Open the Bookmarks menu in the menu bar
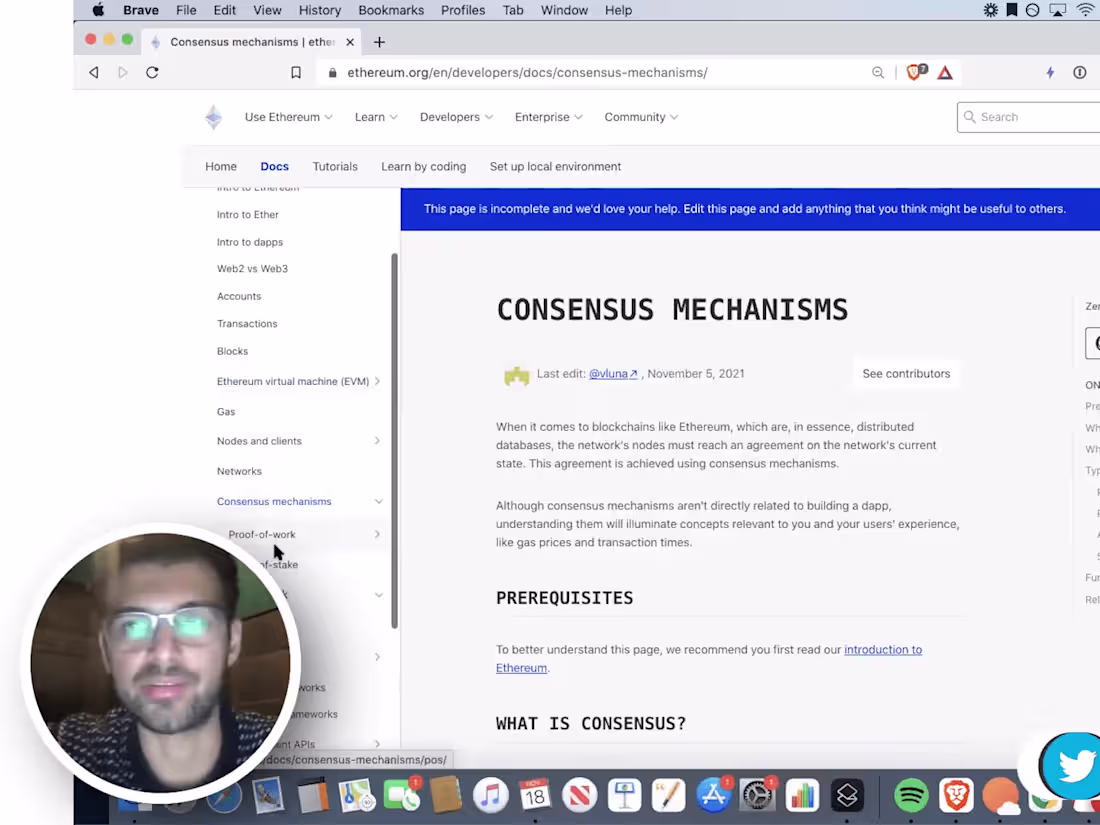This screenshot has width=1100, height=825. tap(391, 10)
